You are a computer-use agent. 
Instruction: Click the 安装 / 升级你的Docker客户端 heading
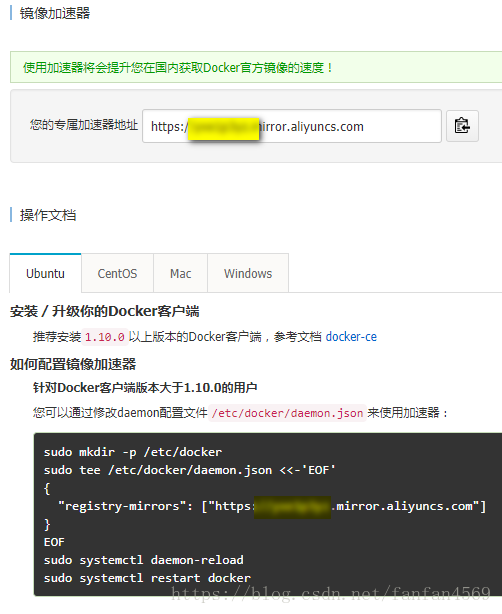(105, 312)
